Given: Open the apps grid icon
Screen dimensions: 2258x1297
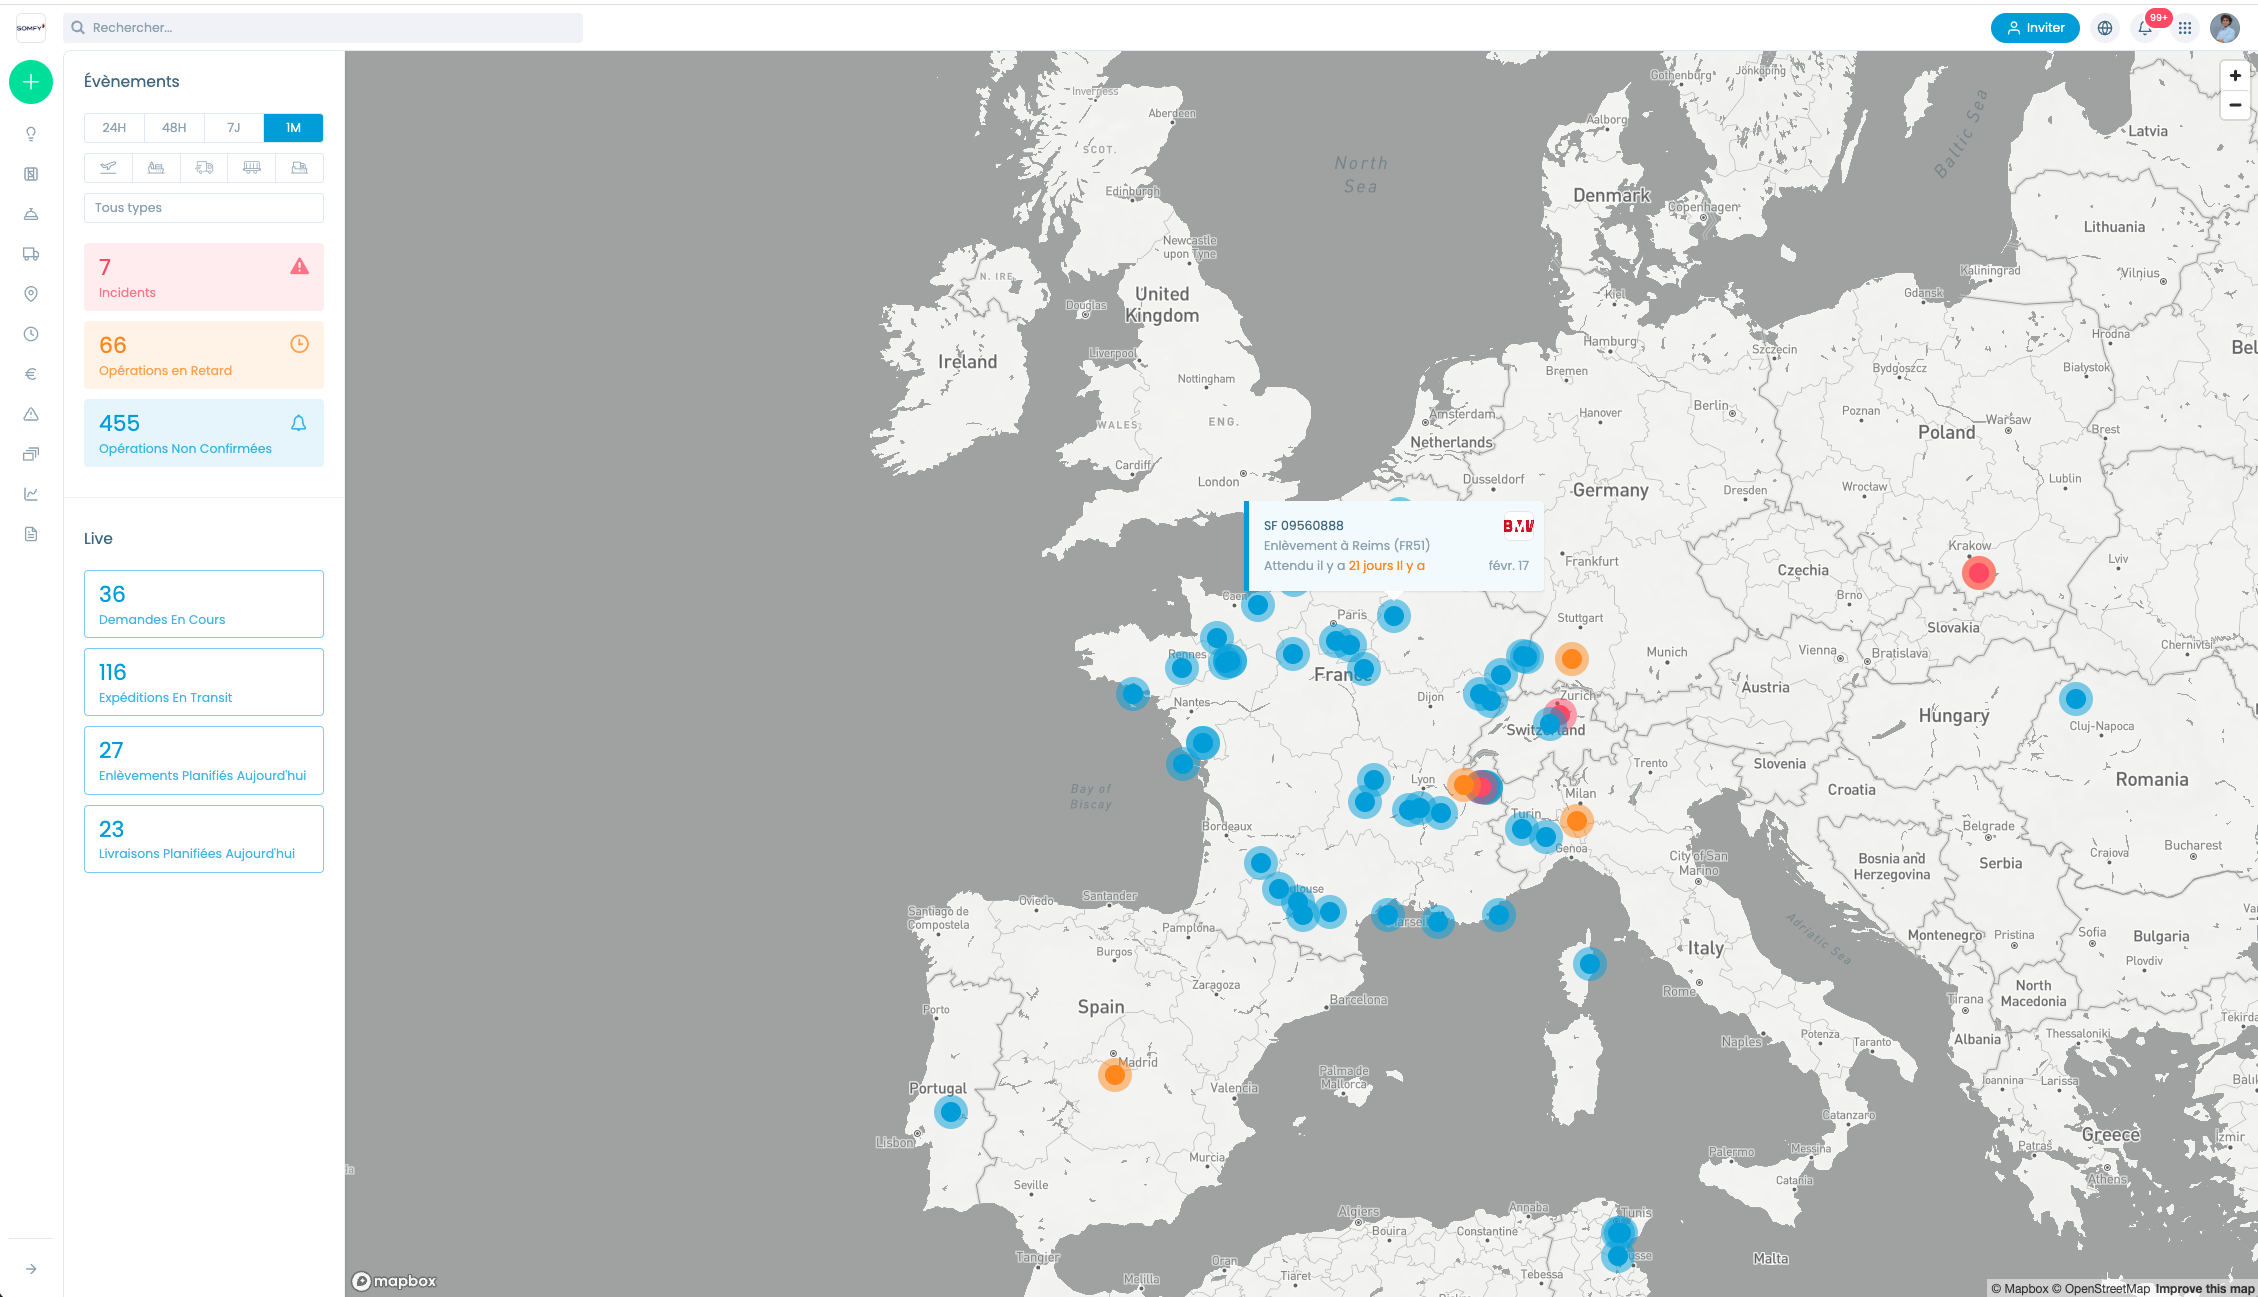Looking at the screenshot, I should [2185, 28].
